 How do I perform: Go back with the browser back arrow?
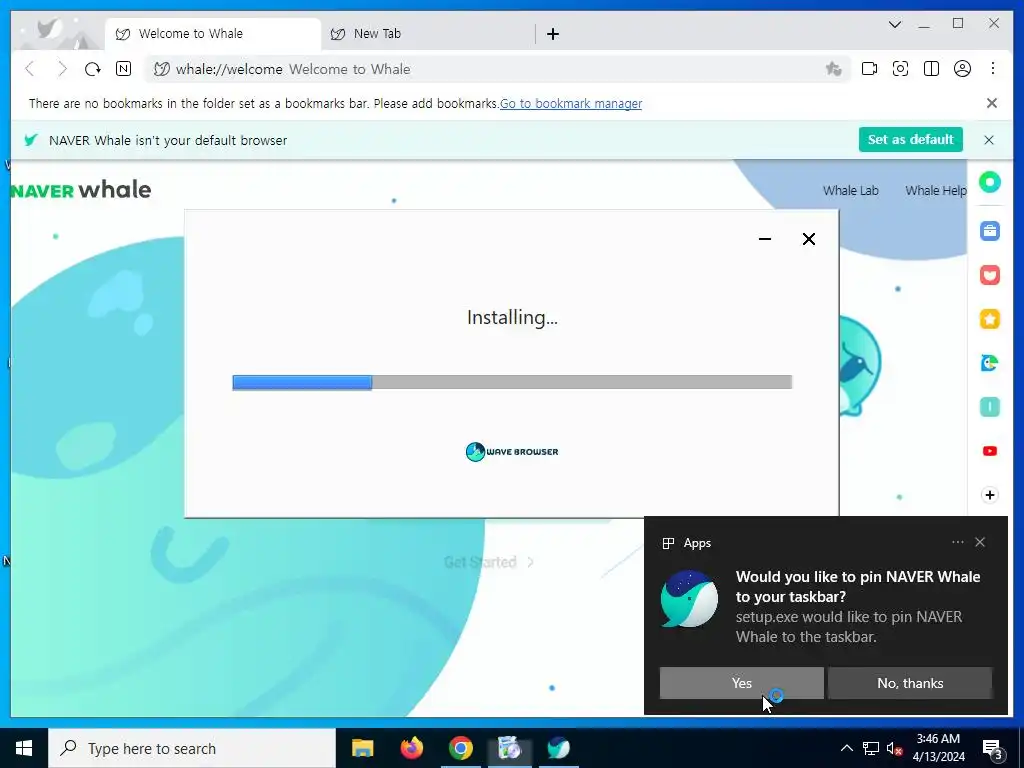pos(30,69)
